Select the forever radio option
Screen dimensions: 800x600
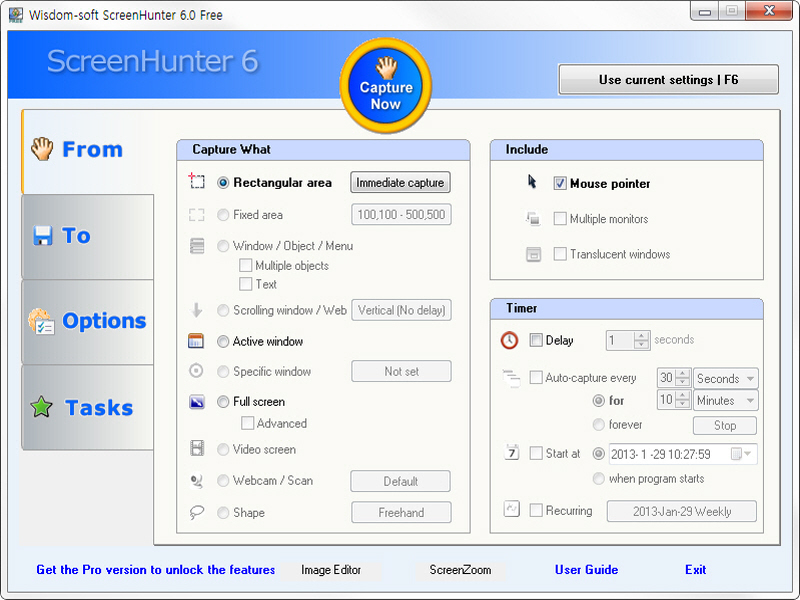(x=598, y=424)
